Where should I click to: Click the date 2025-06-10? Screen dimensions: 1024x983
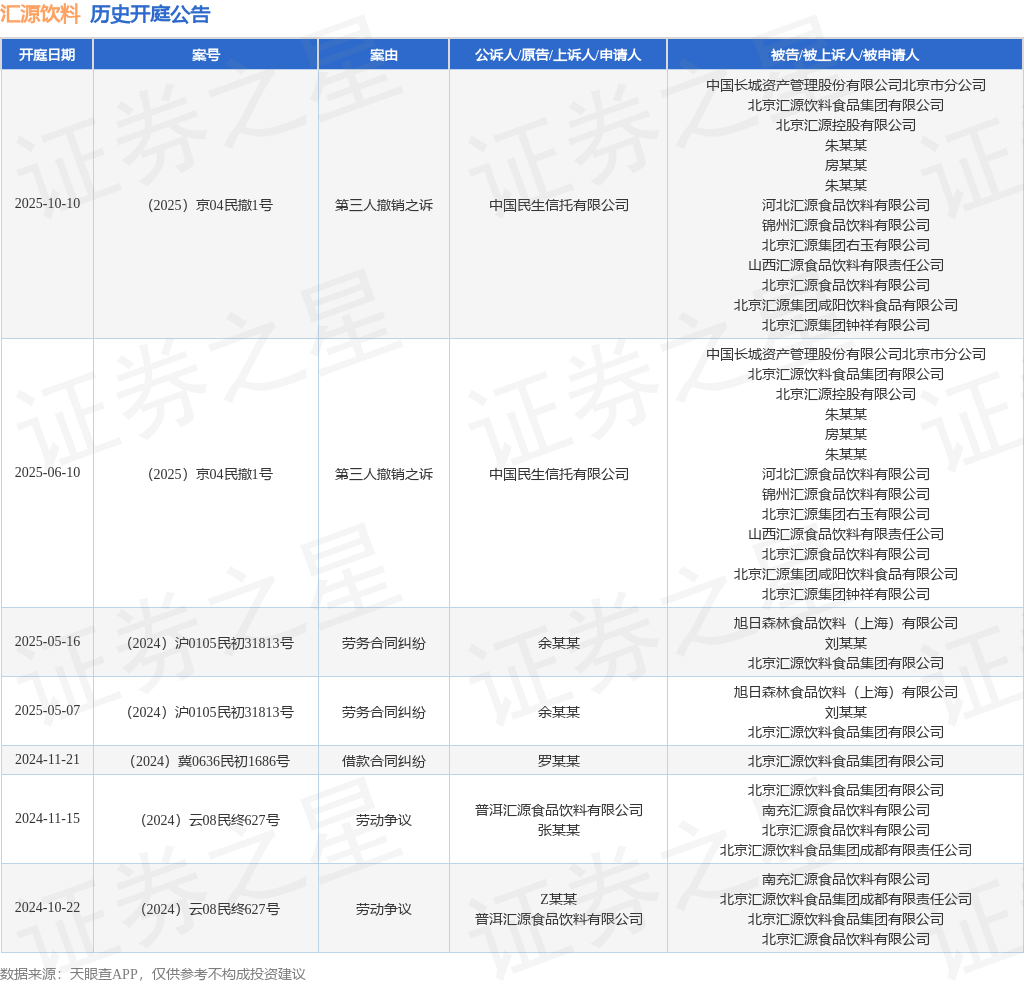point(48,472)
